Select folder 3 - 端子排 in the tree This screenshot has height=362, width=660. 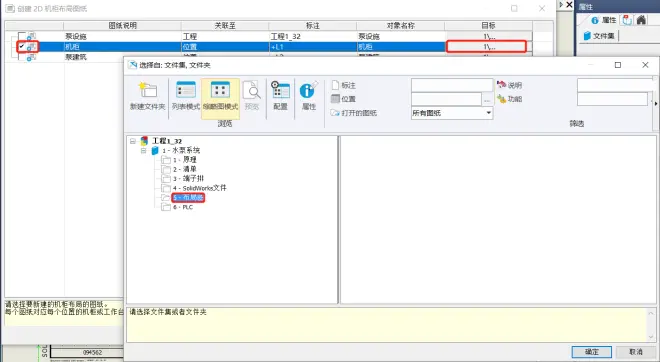pyautogui.click(x=188, y=178)
